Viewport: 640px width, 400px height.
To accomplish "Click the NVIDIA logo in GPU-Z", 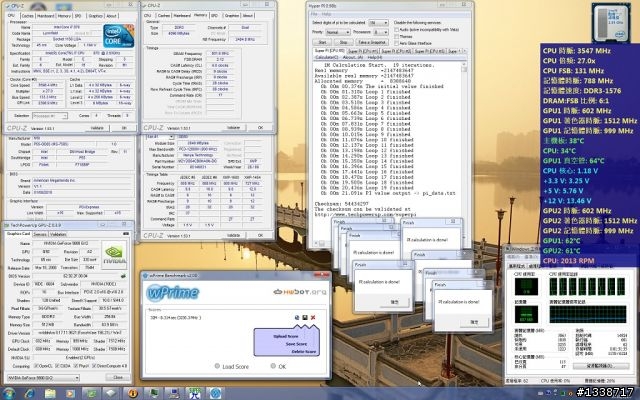I will point(114,254).
